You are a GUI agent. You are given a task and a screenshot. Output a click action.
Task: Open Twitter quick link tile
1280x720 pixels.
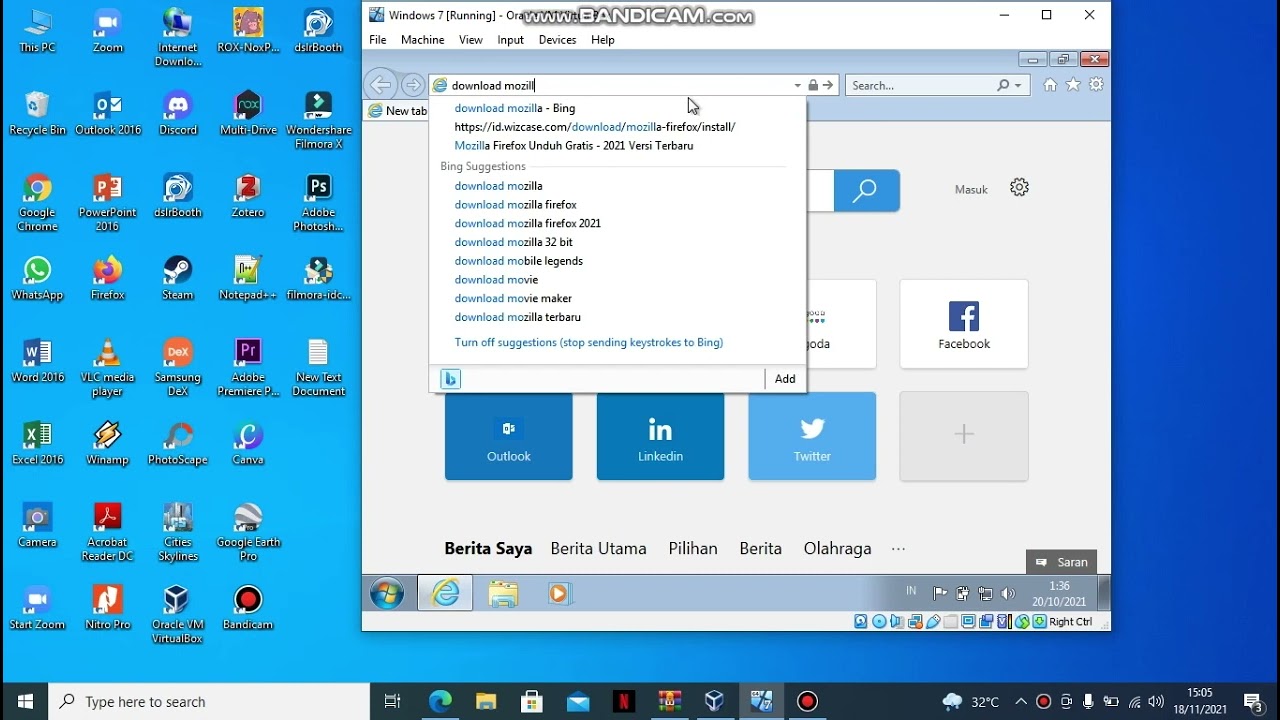pos(812,437)
